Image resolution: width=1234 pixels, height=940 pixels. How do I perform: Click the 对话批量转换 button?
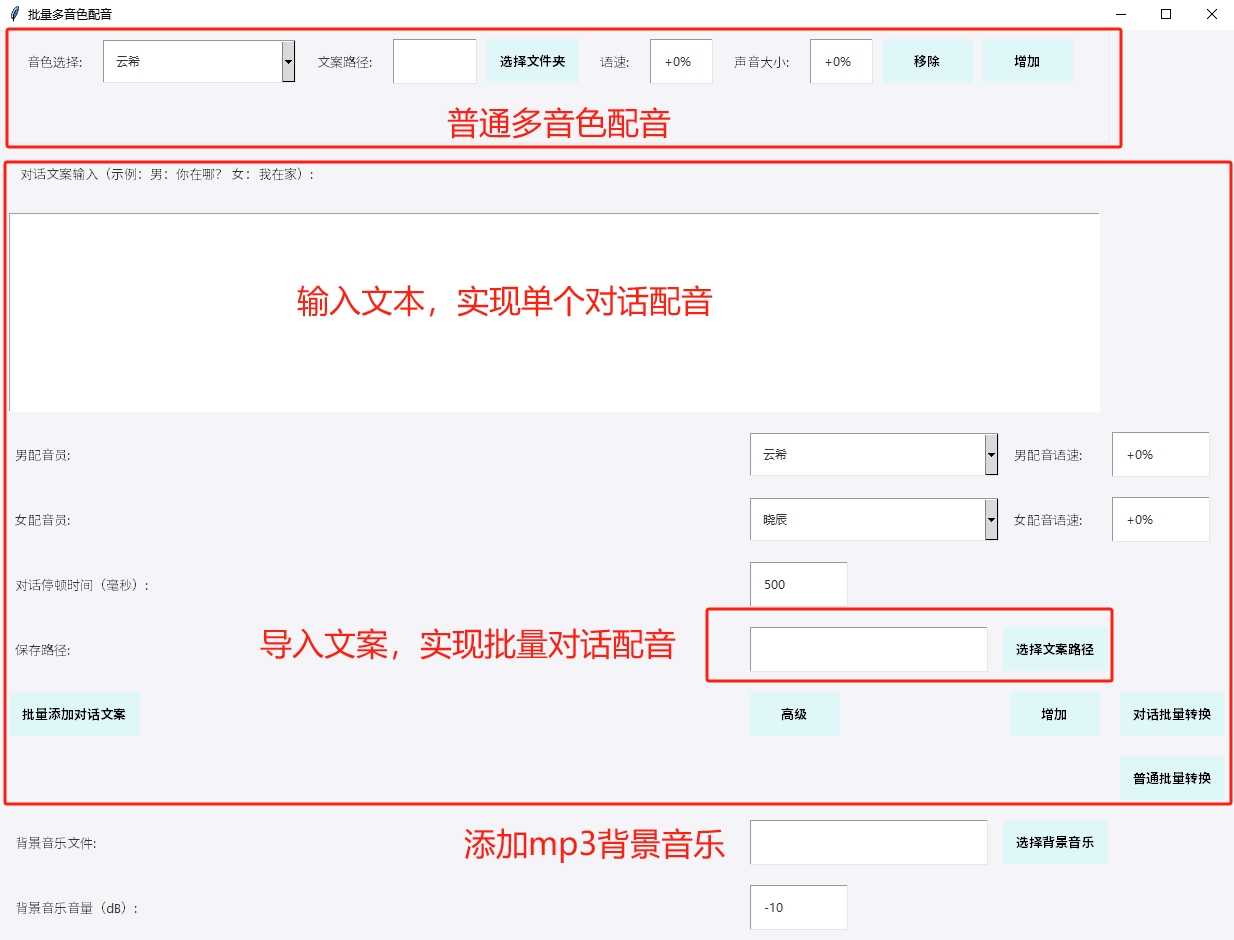pos(1171,714)
